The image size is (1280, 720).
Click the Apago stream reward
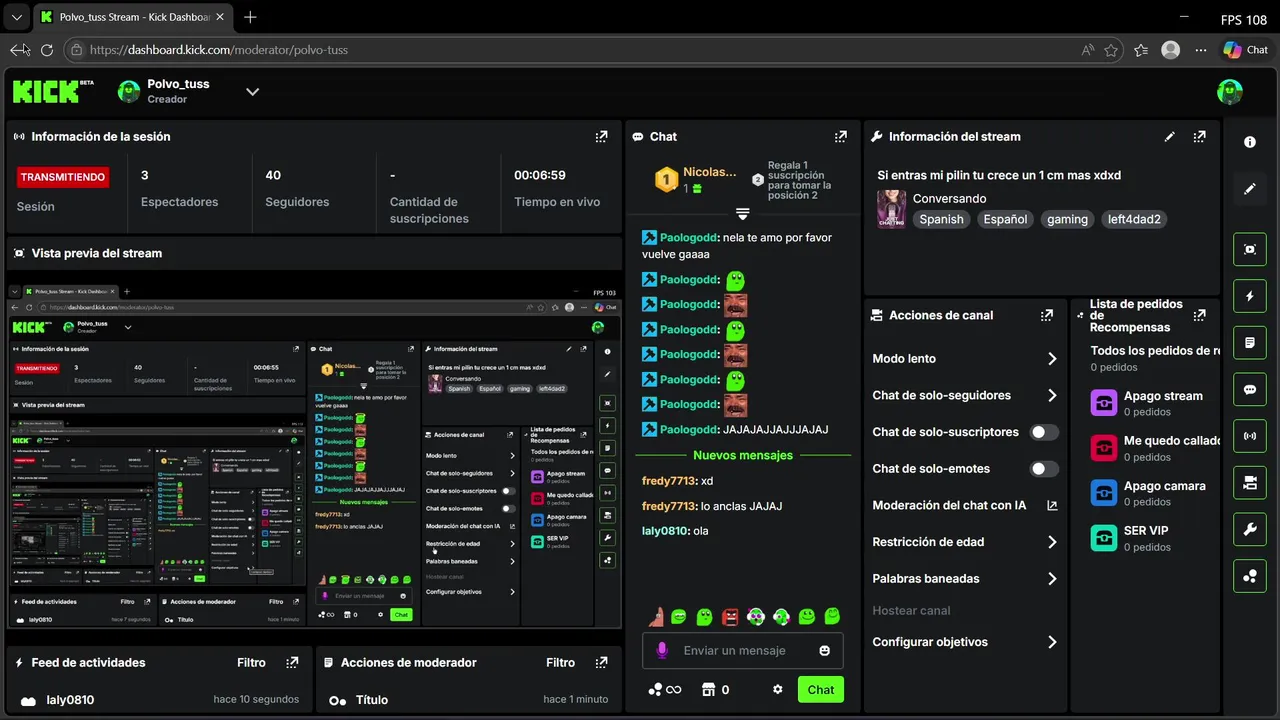coord(1154,403)
